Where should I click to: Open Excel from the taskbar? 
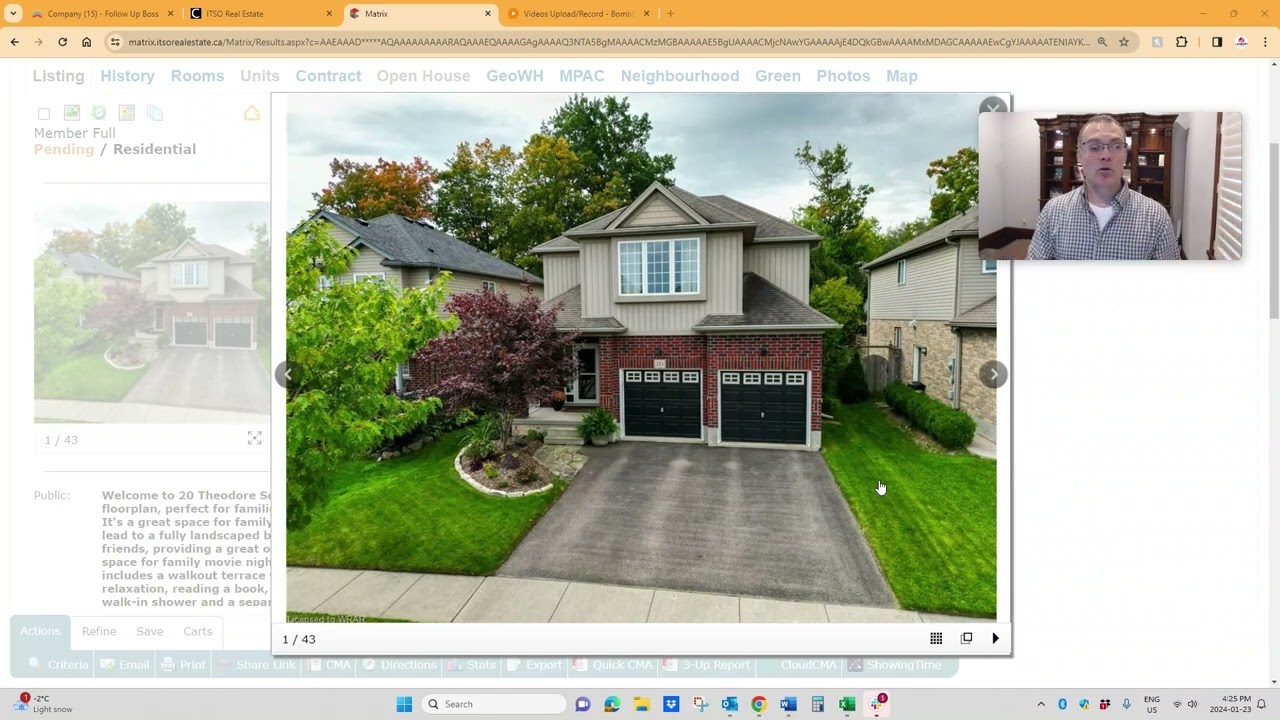[x=847, y=704]
